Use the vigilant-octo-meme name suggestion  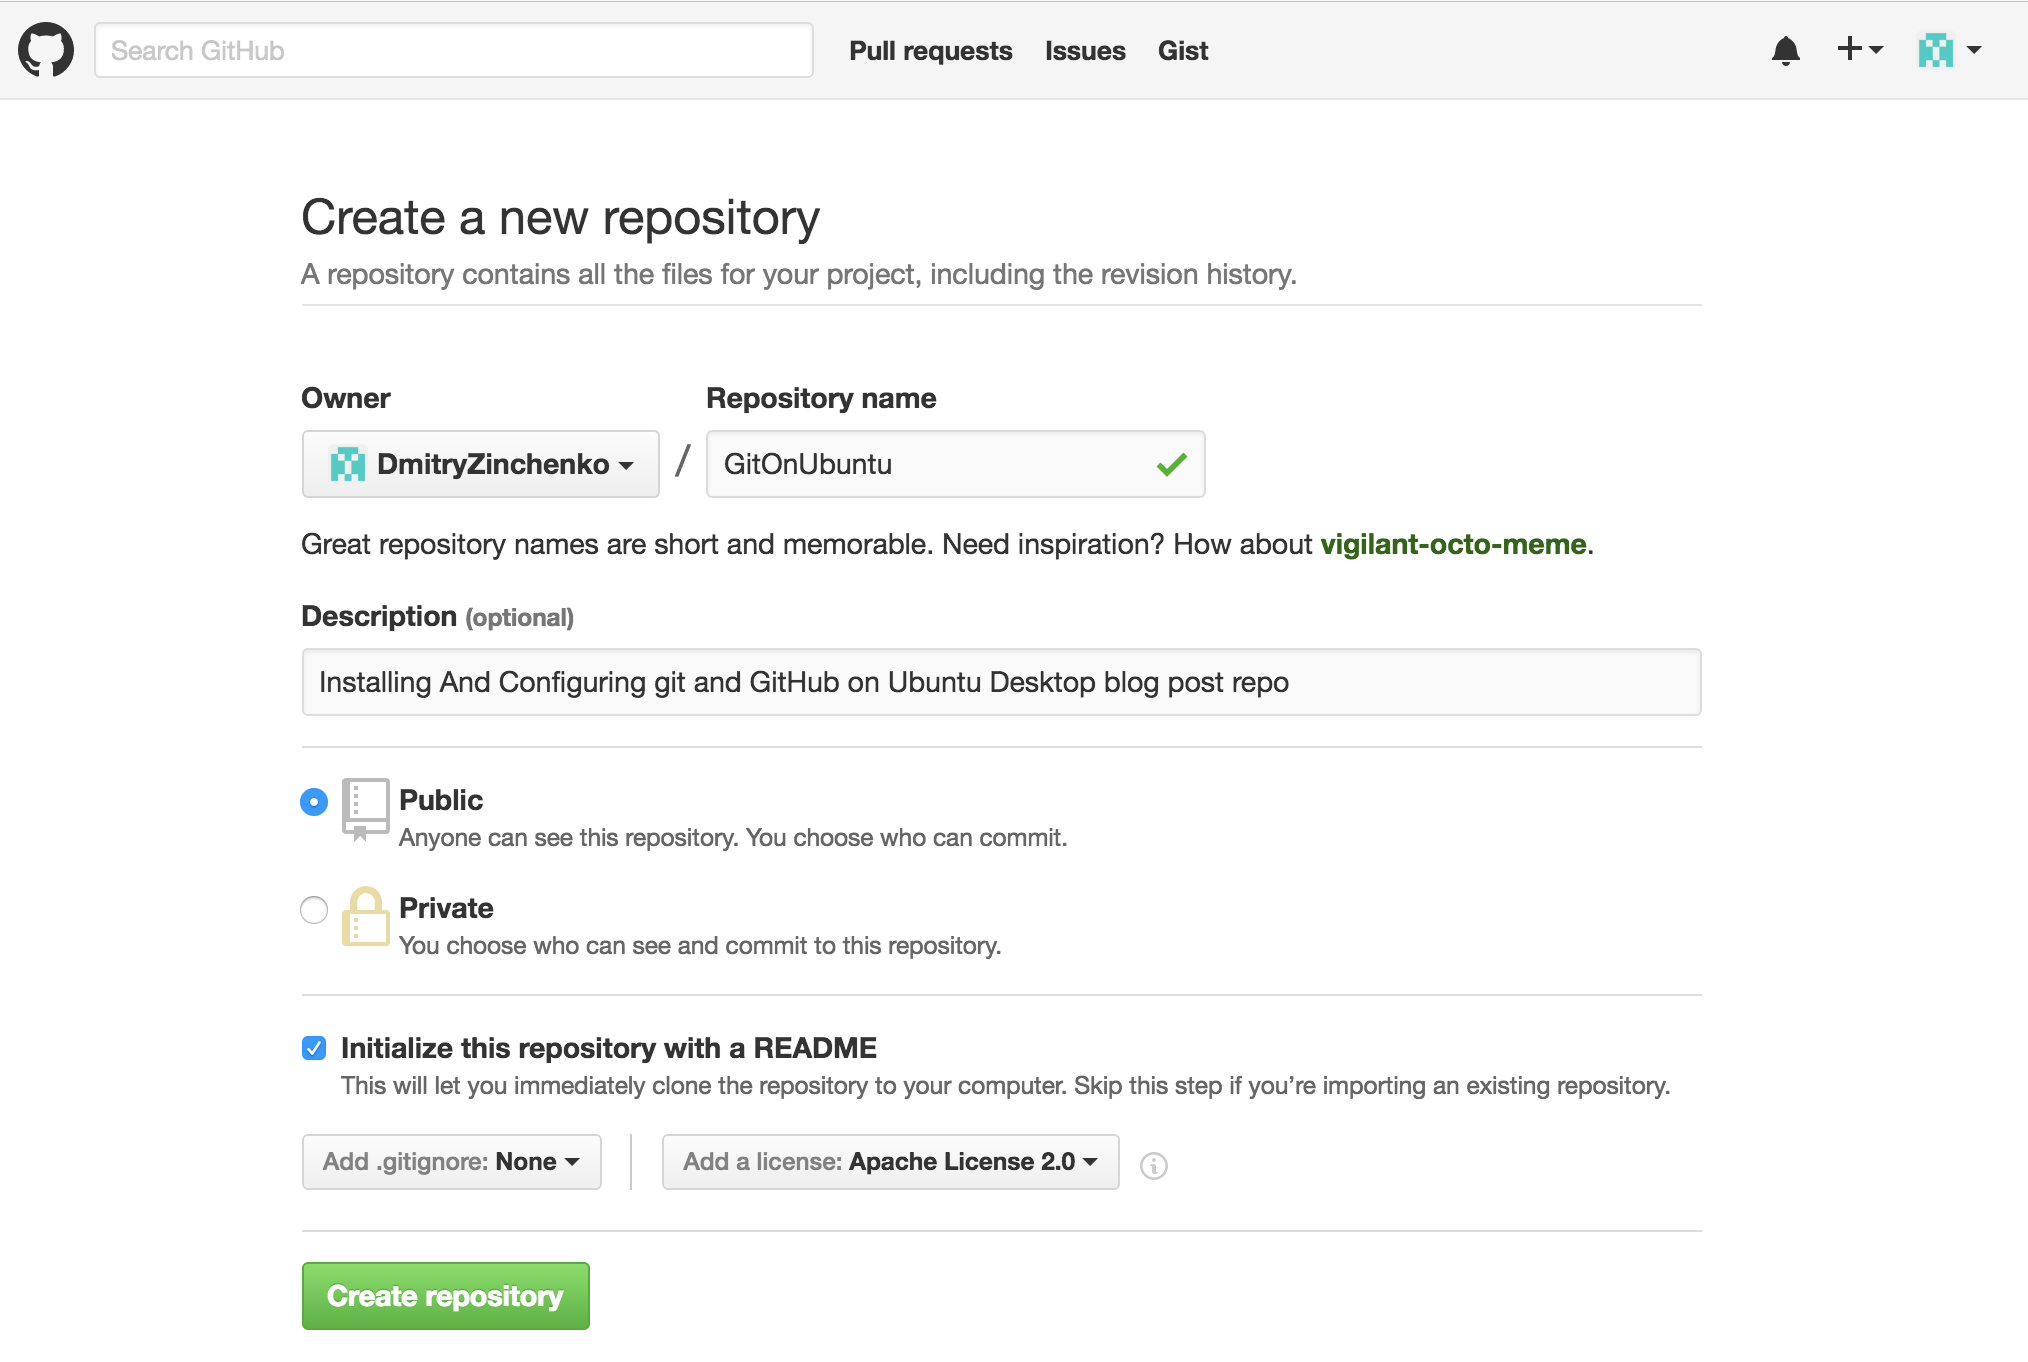tap(1453, 544)
